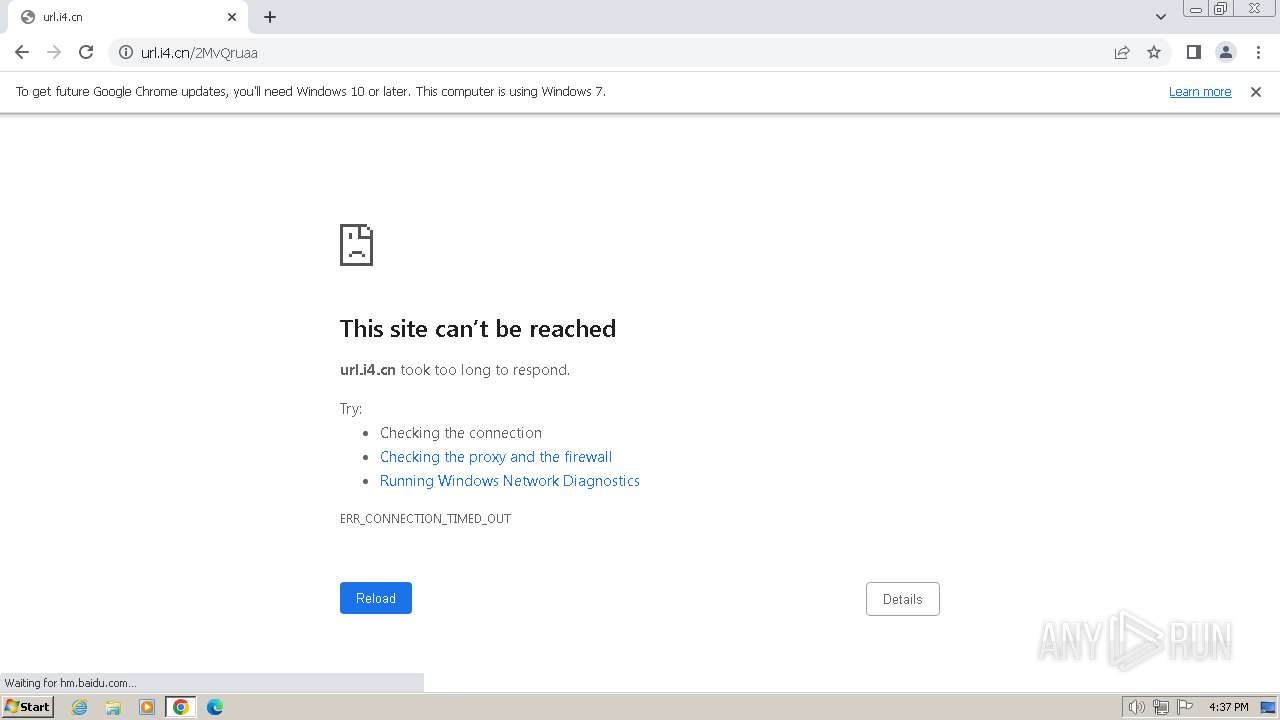Click the blue Reload button
This screenshot has width=1280, height=720.
coord(376,598)
